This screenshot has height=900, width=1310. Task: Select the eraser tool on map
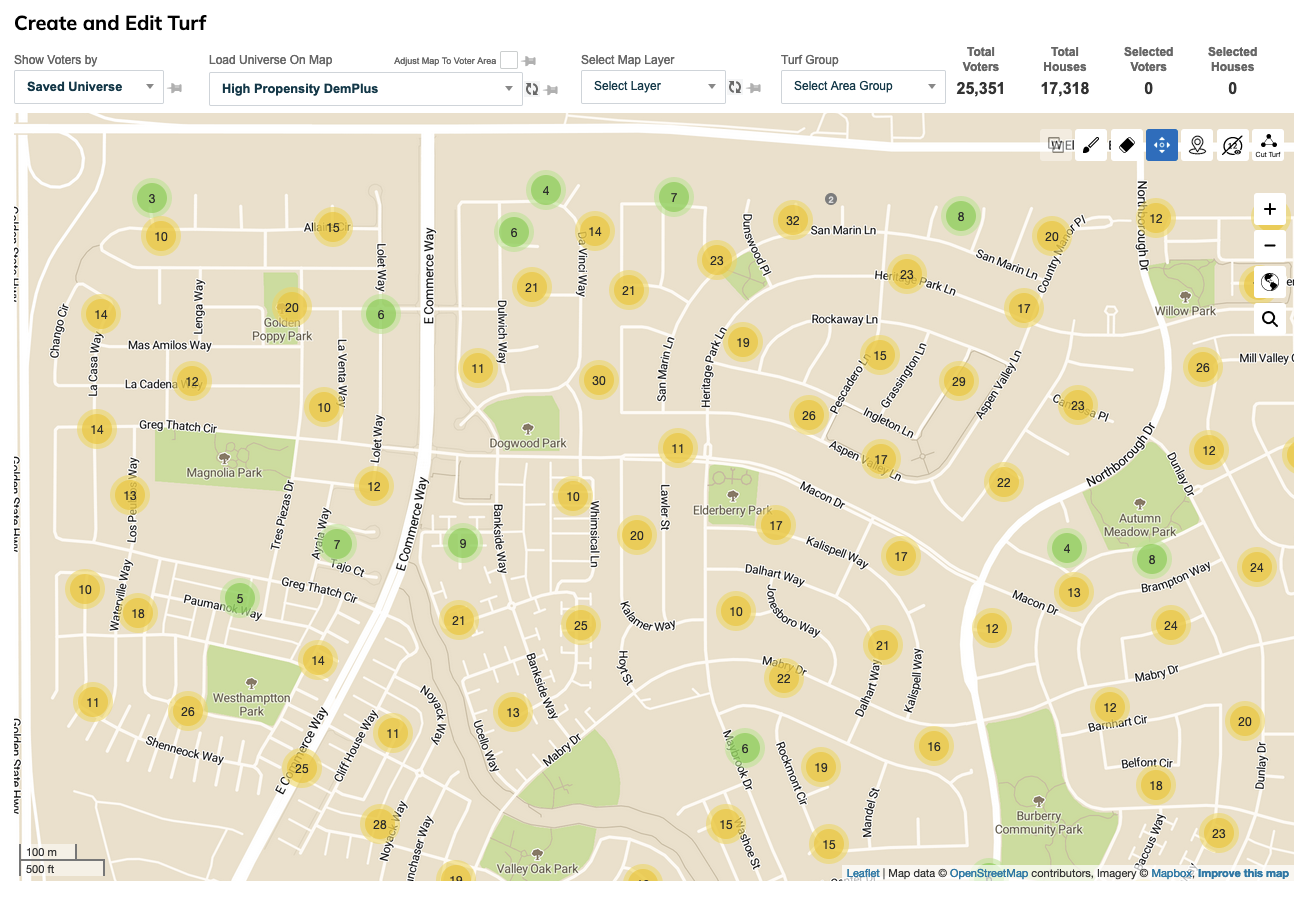click(1126, 146)
